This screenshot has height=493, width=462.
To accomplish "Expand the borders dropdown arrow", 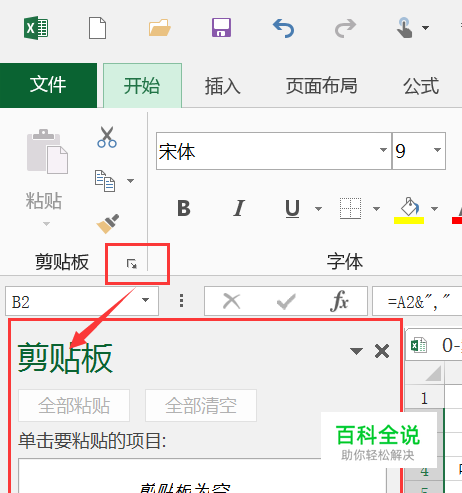I will point(376,209).
